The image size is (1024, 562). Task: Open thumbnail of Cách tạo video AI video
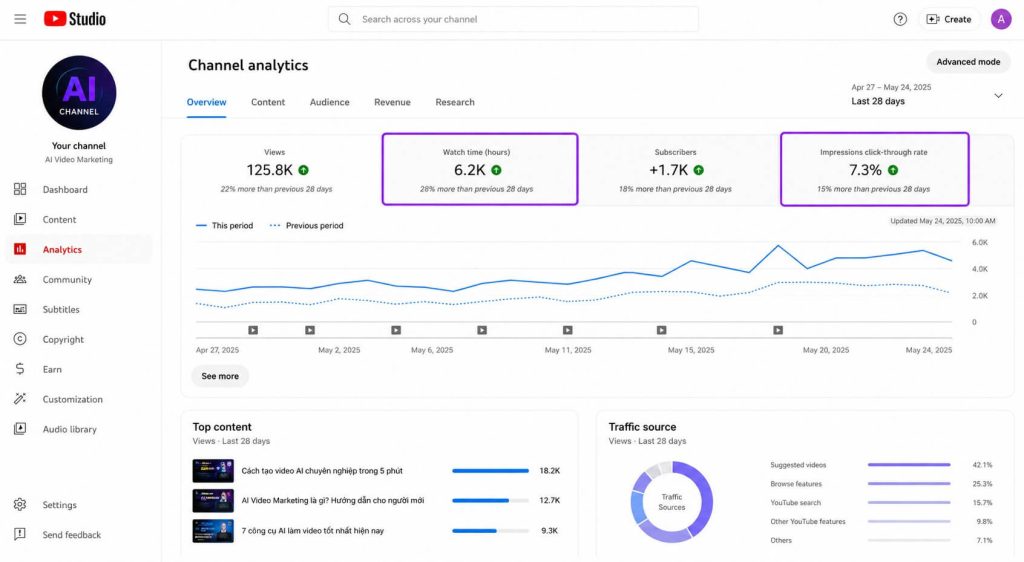tap(213, 471)
